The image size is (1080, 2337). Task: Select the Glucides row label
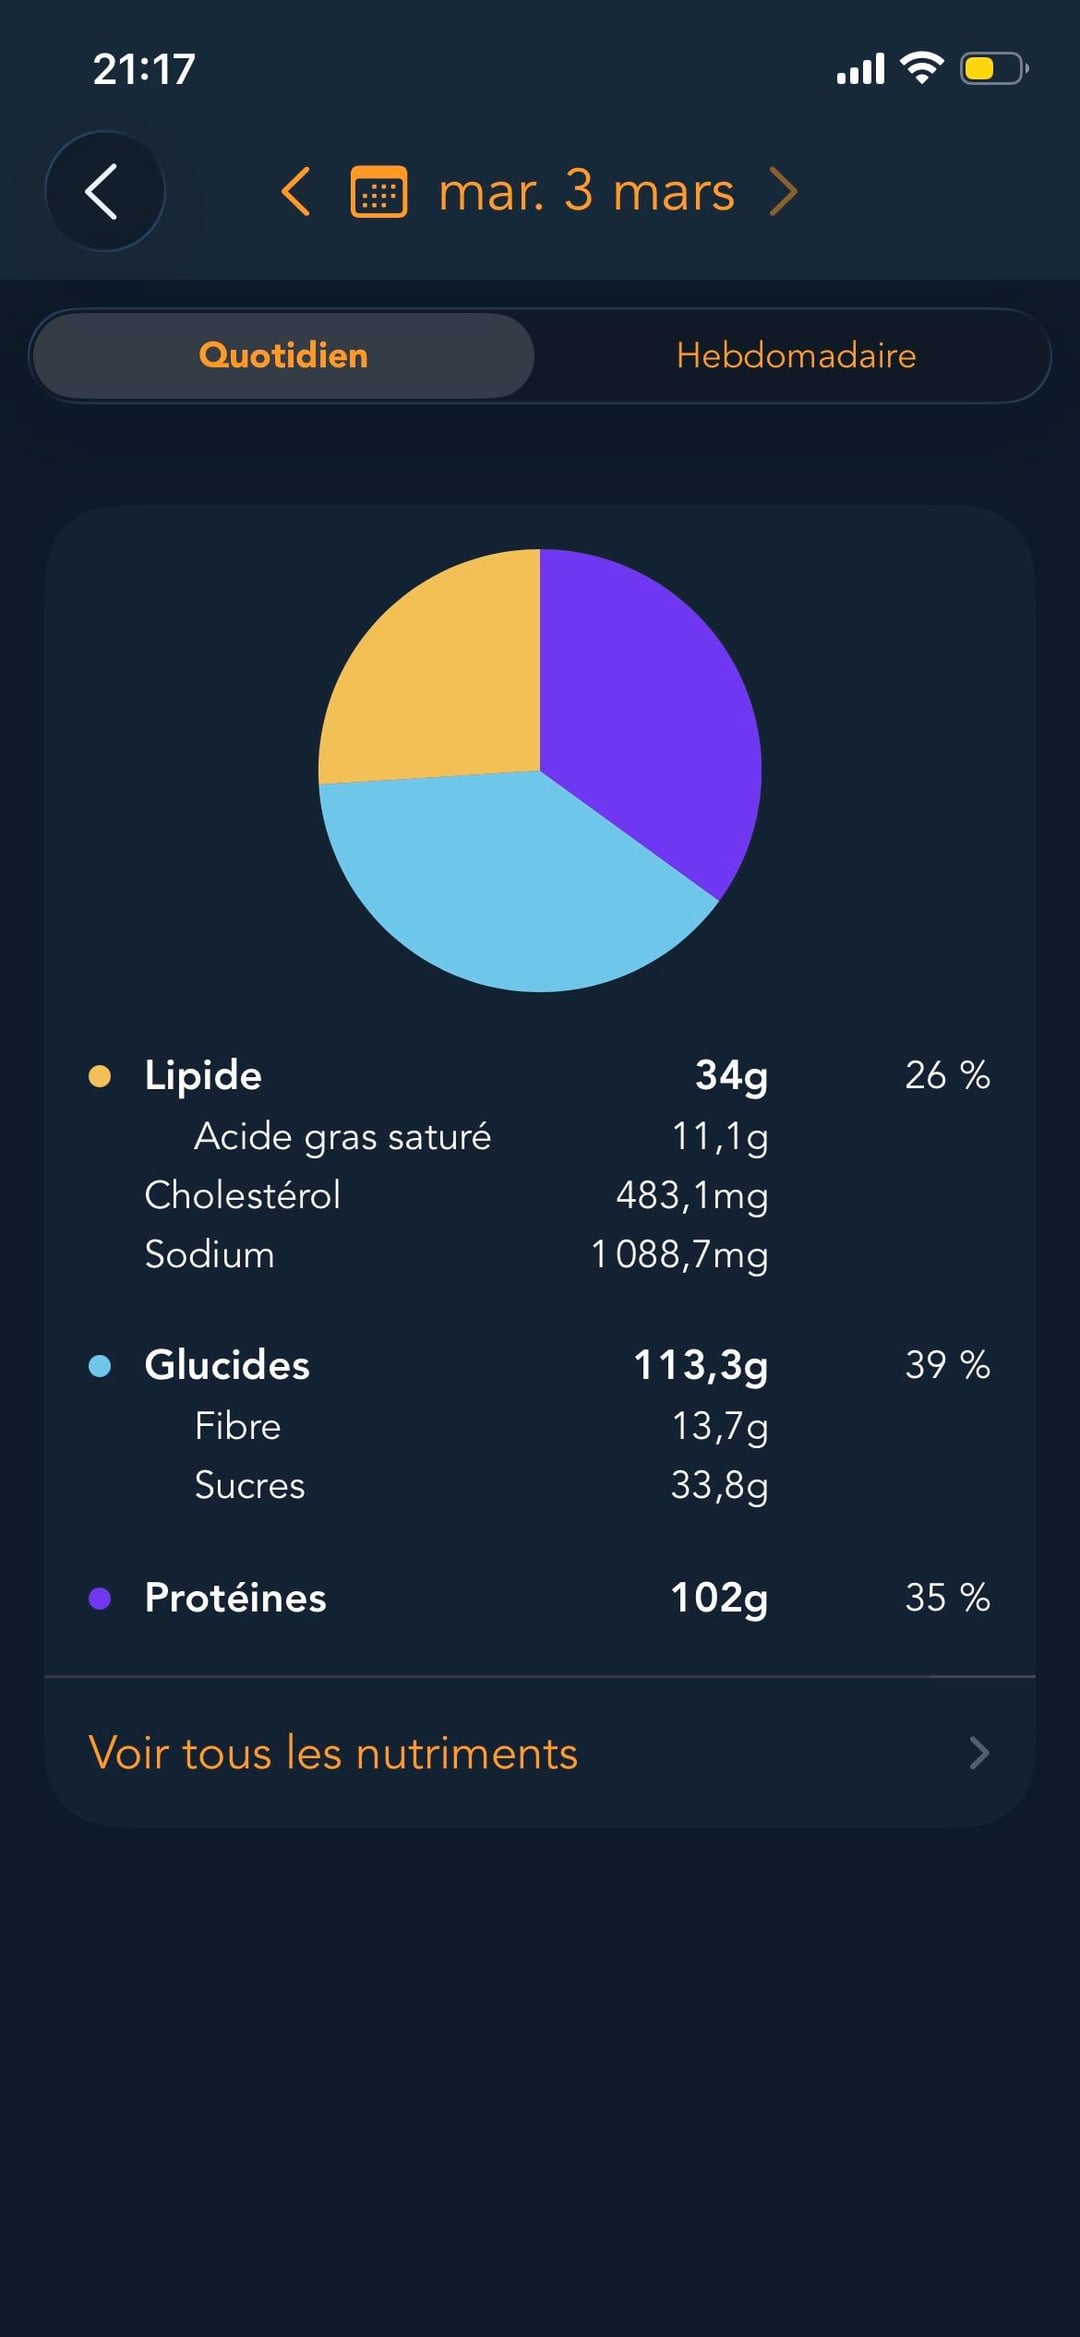pyautogui.click(x=227, y=1366)
